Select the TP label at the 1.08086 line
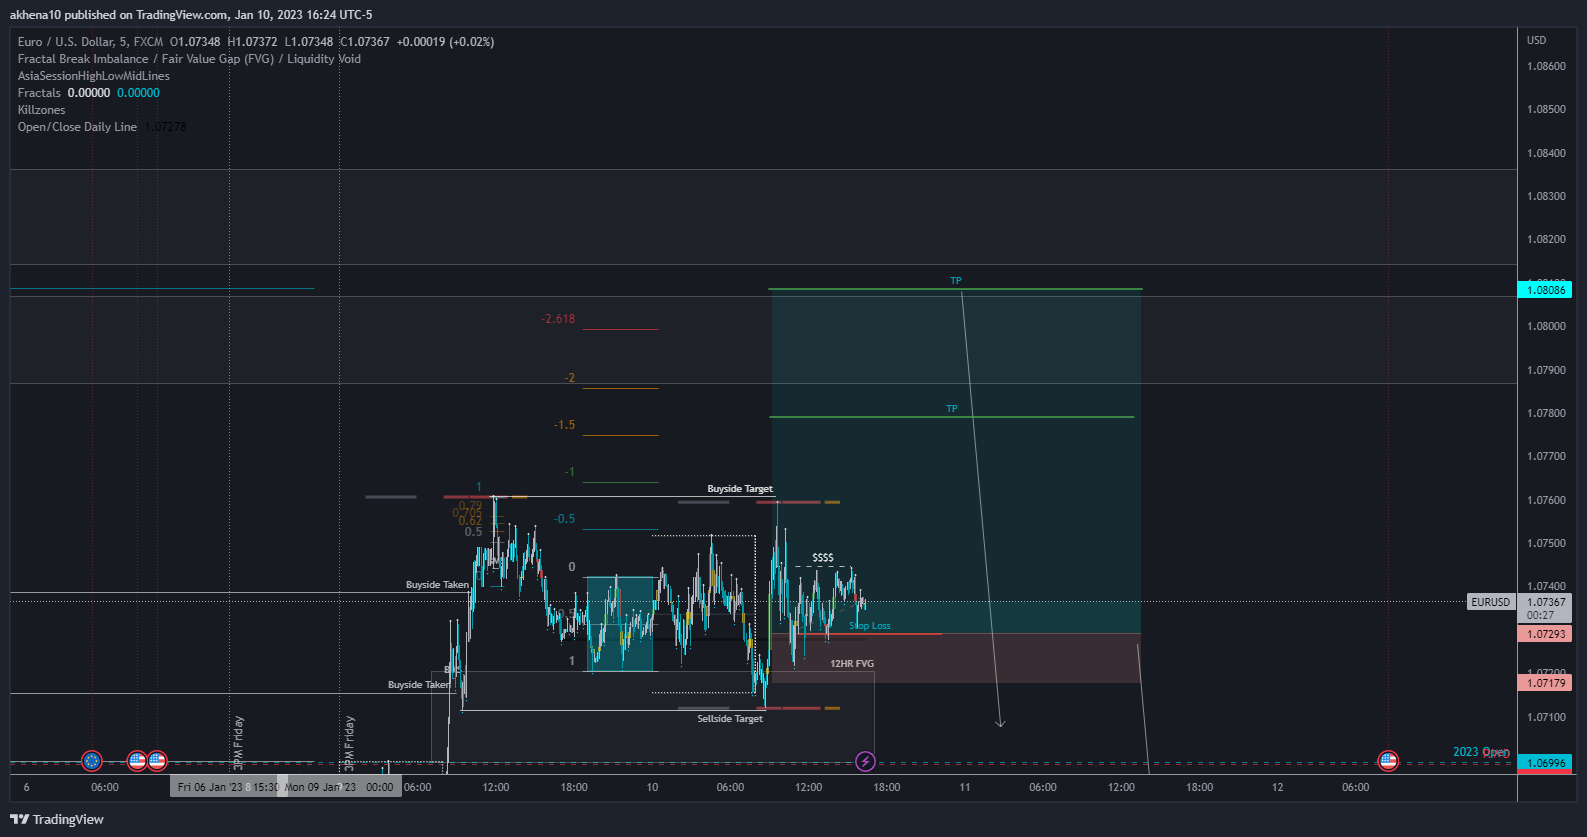Image resolution: width=1587 pixels, height=837 pixels. tap(956, 281)
